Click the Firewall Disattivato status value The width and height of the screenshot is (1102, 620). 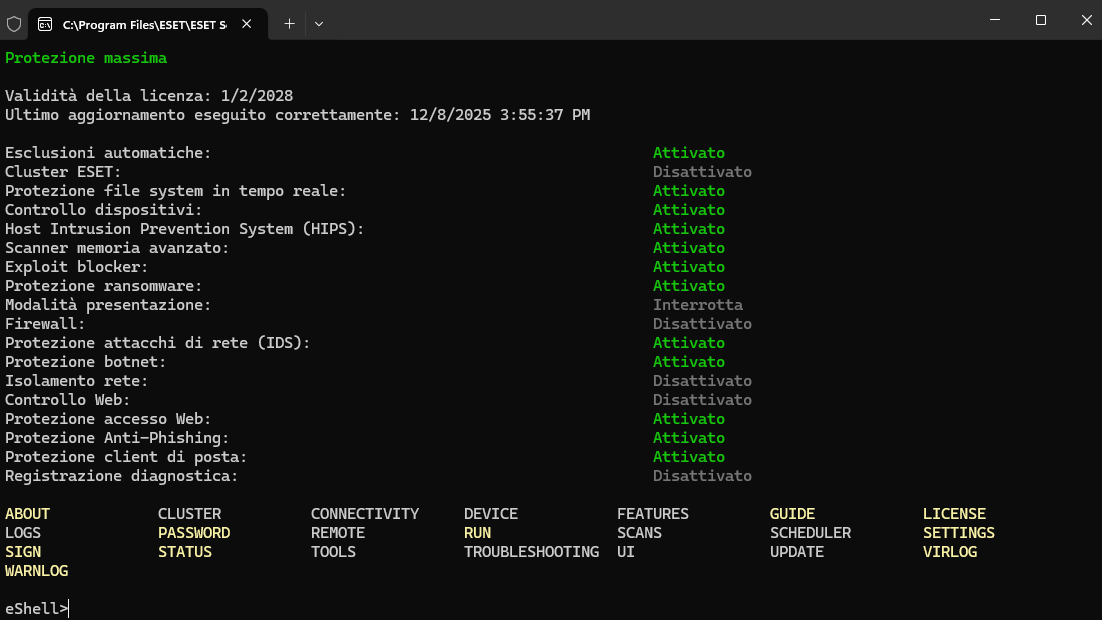tap(702, 324)
